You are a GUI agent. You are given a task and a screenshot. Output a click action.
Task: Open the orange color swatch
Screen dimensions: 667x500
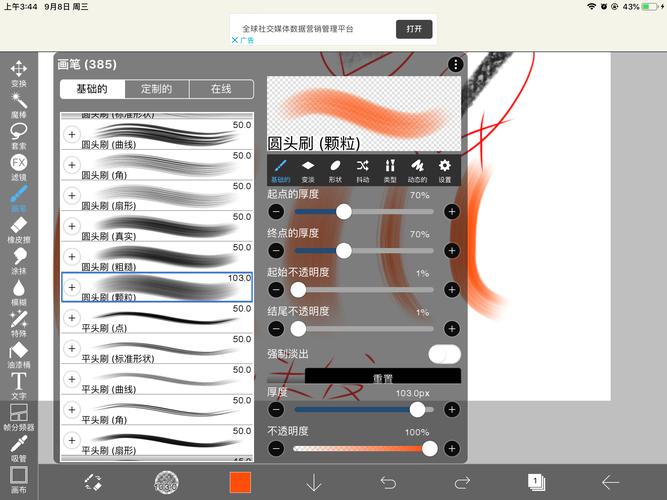pyautogui.click(x=240, y=482)
